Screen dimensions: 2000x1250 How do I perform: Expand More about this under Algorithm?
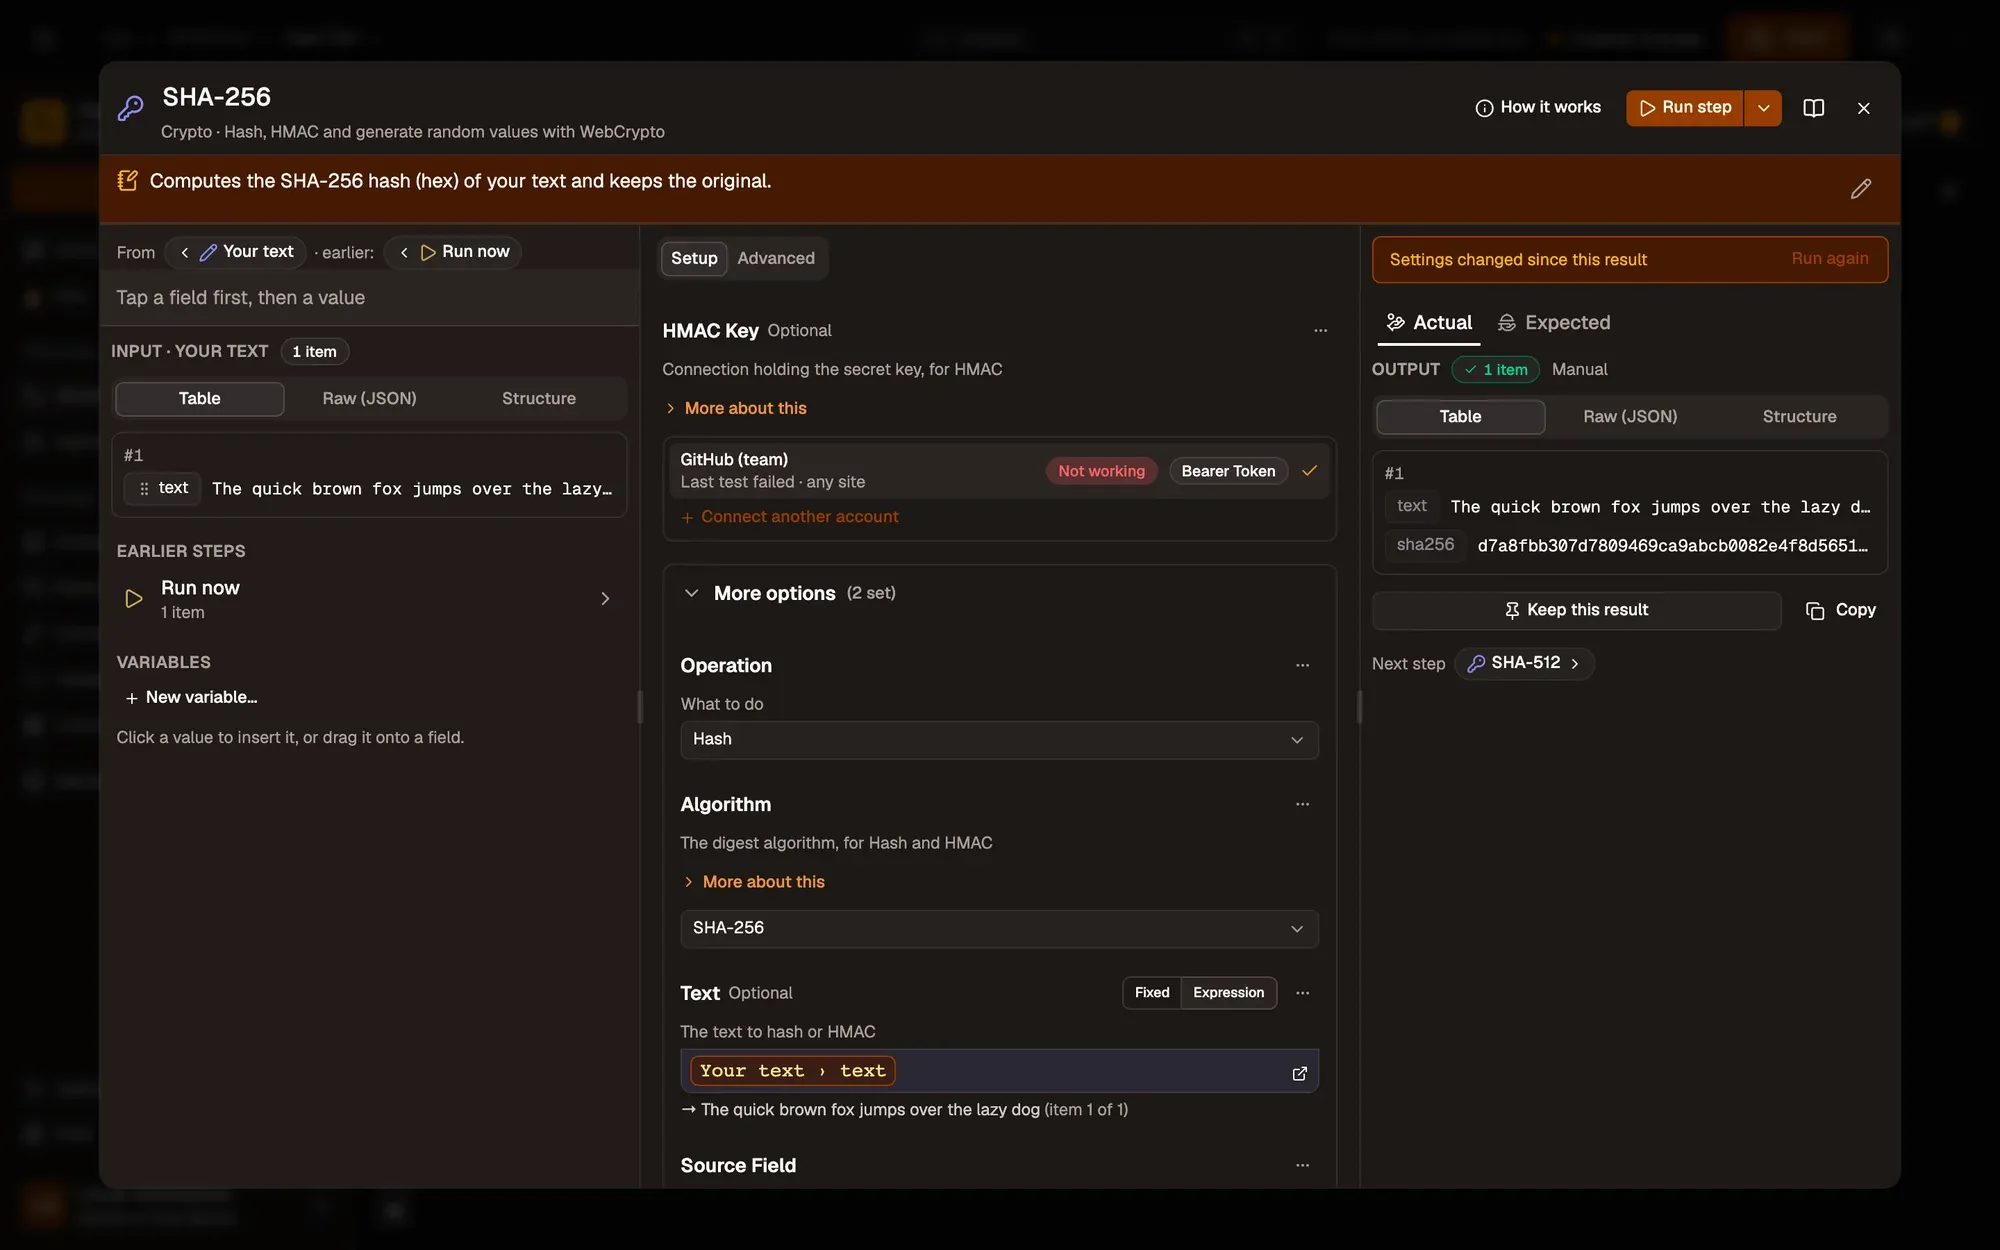pos(754,882)
